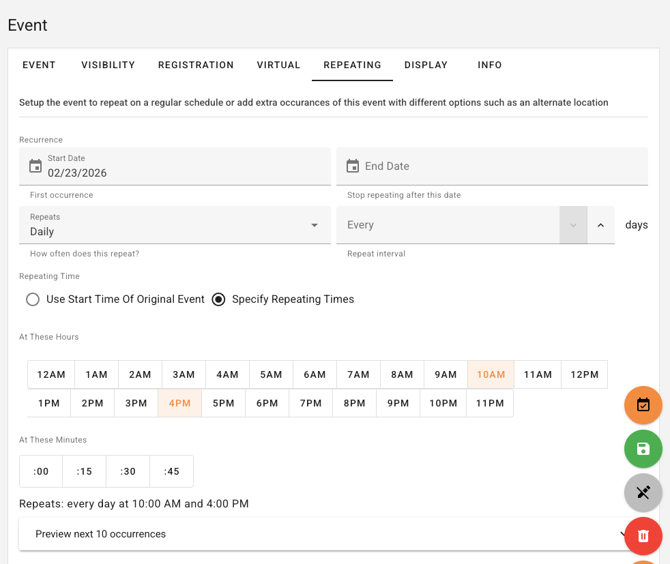The image size is (670, 564).
Task: Click the Every repeat interval field
Action: (x=450, y=225)
